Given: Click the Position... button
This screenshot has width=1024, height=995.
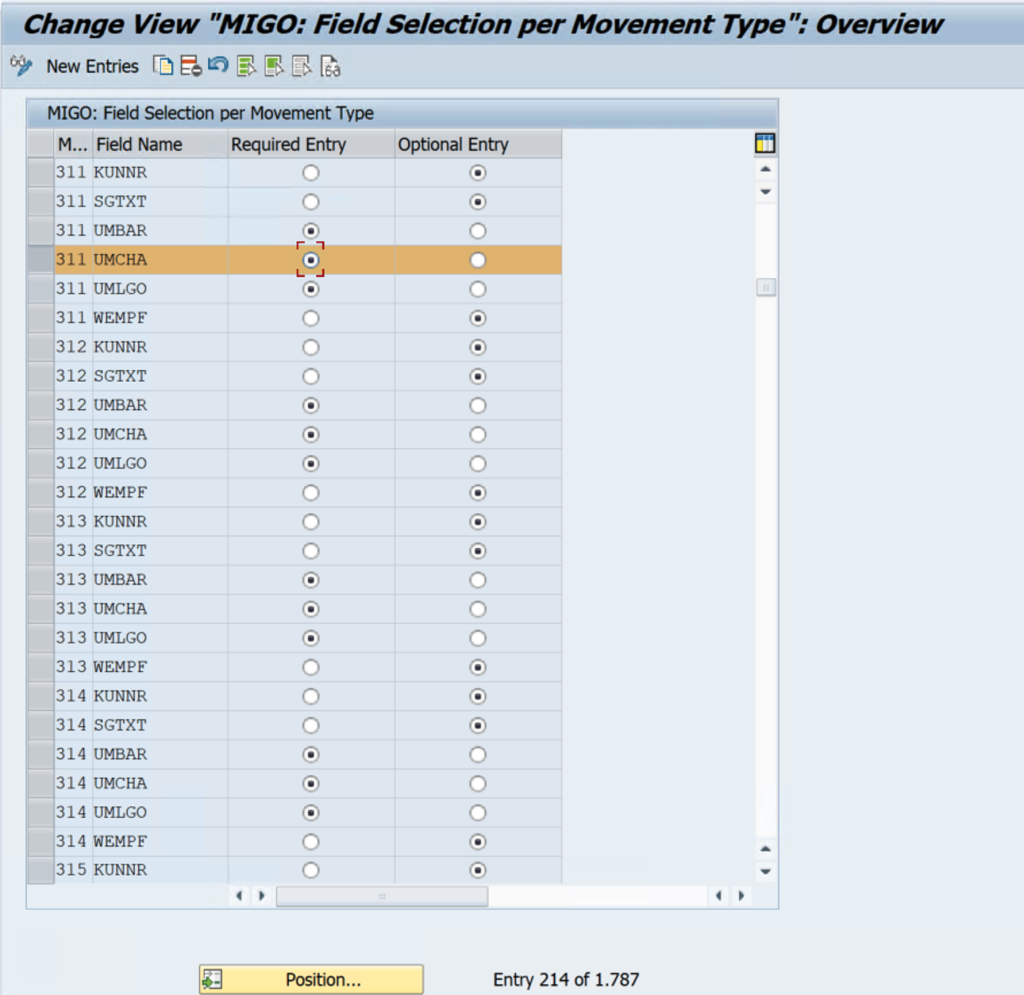Looking at the screenshot, I should coord(311,979).
